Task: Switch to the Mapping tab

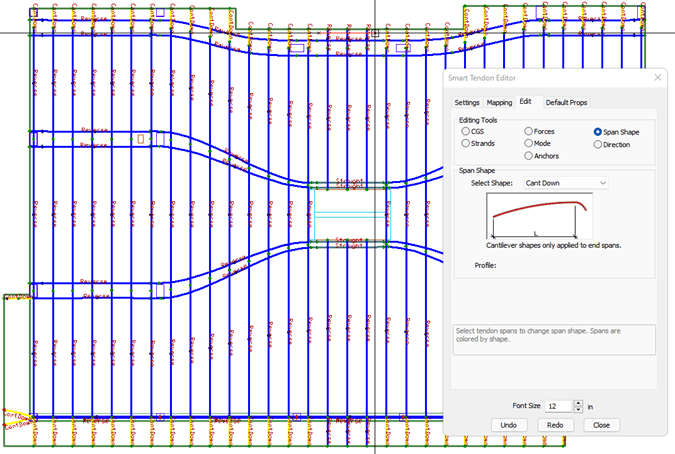Action: coord(499,102)
